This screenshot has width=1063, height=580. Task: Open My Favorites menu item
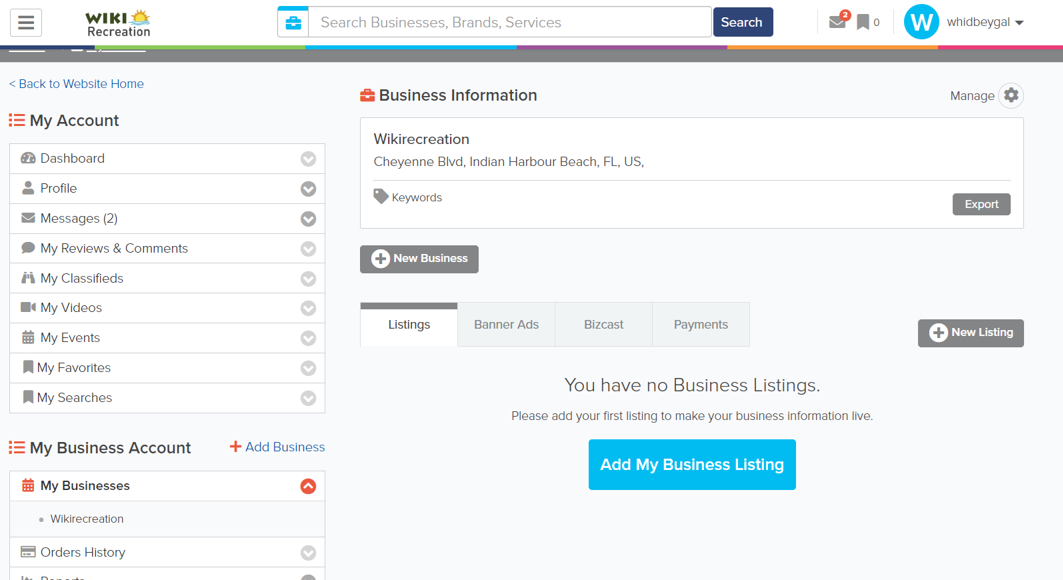pos(167,367)
